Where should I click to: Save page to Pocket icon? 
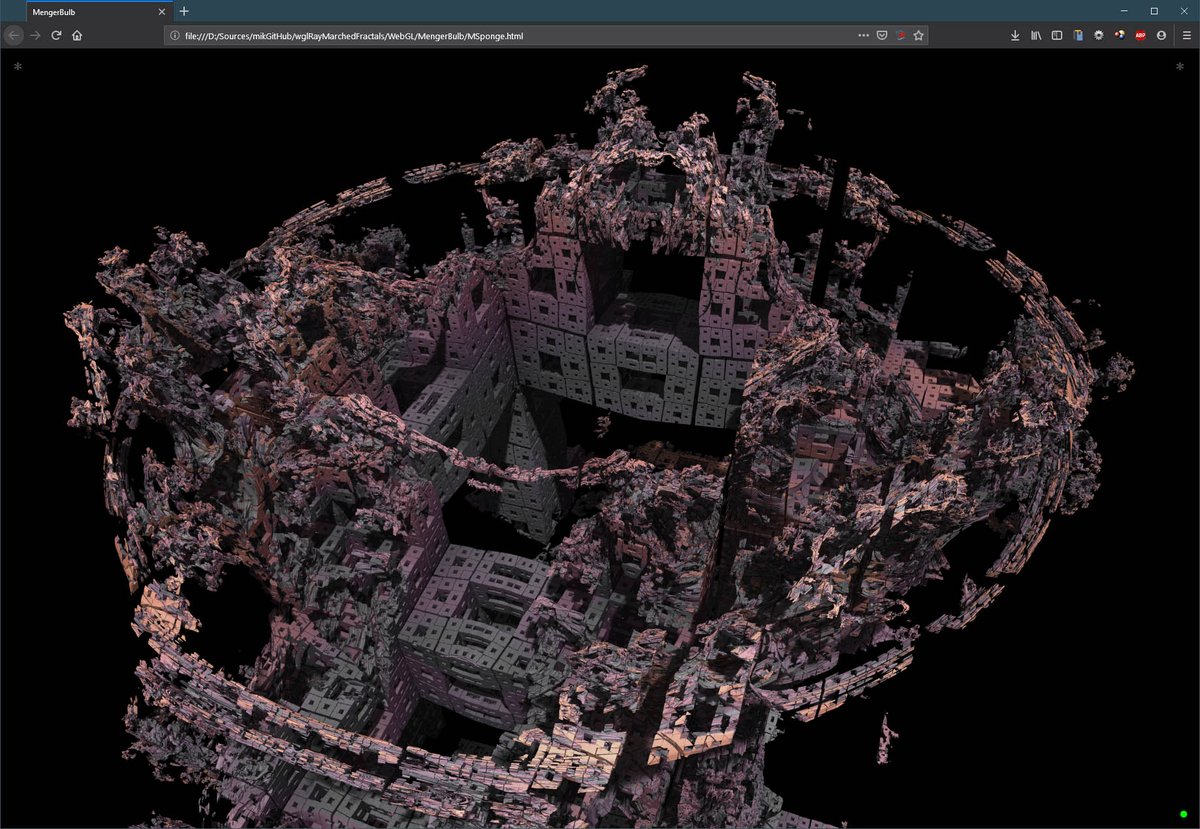(x=882, y=35)
